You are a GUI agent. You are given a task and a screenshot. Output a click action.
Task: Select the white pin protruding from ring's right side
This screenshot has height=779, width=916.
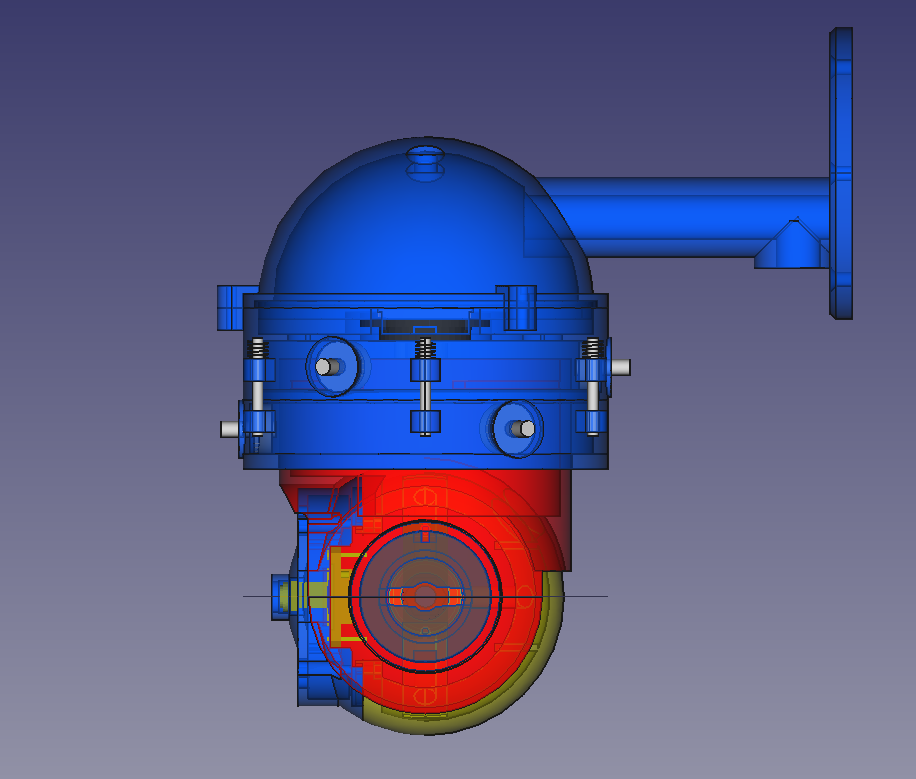(620, 368)
